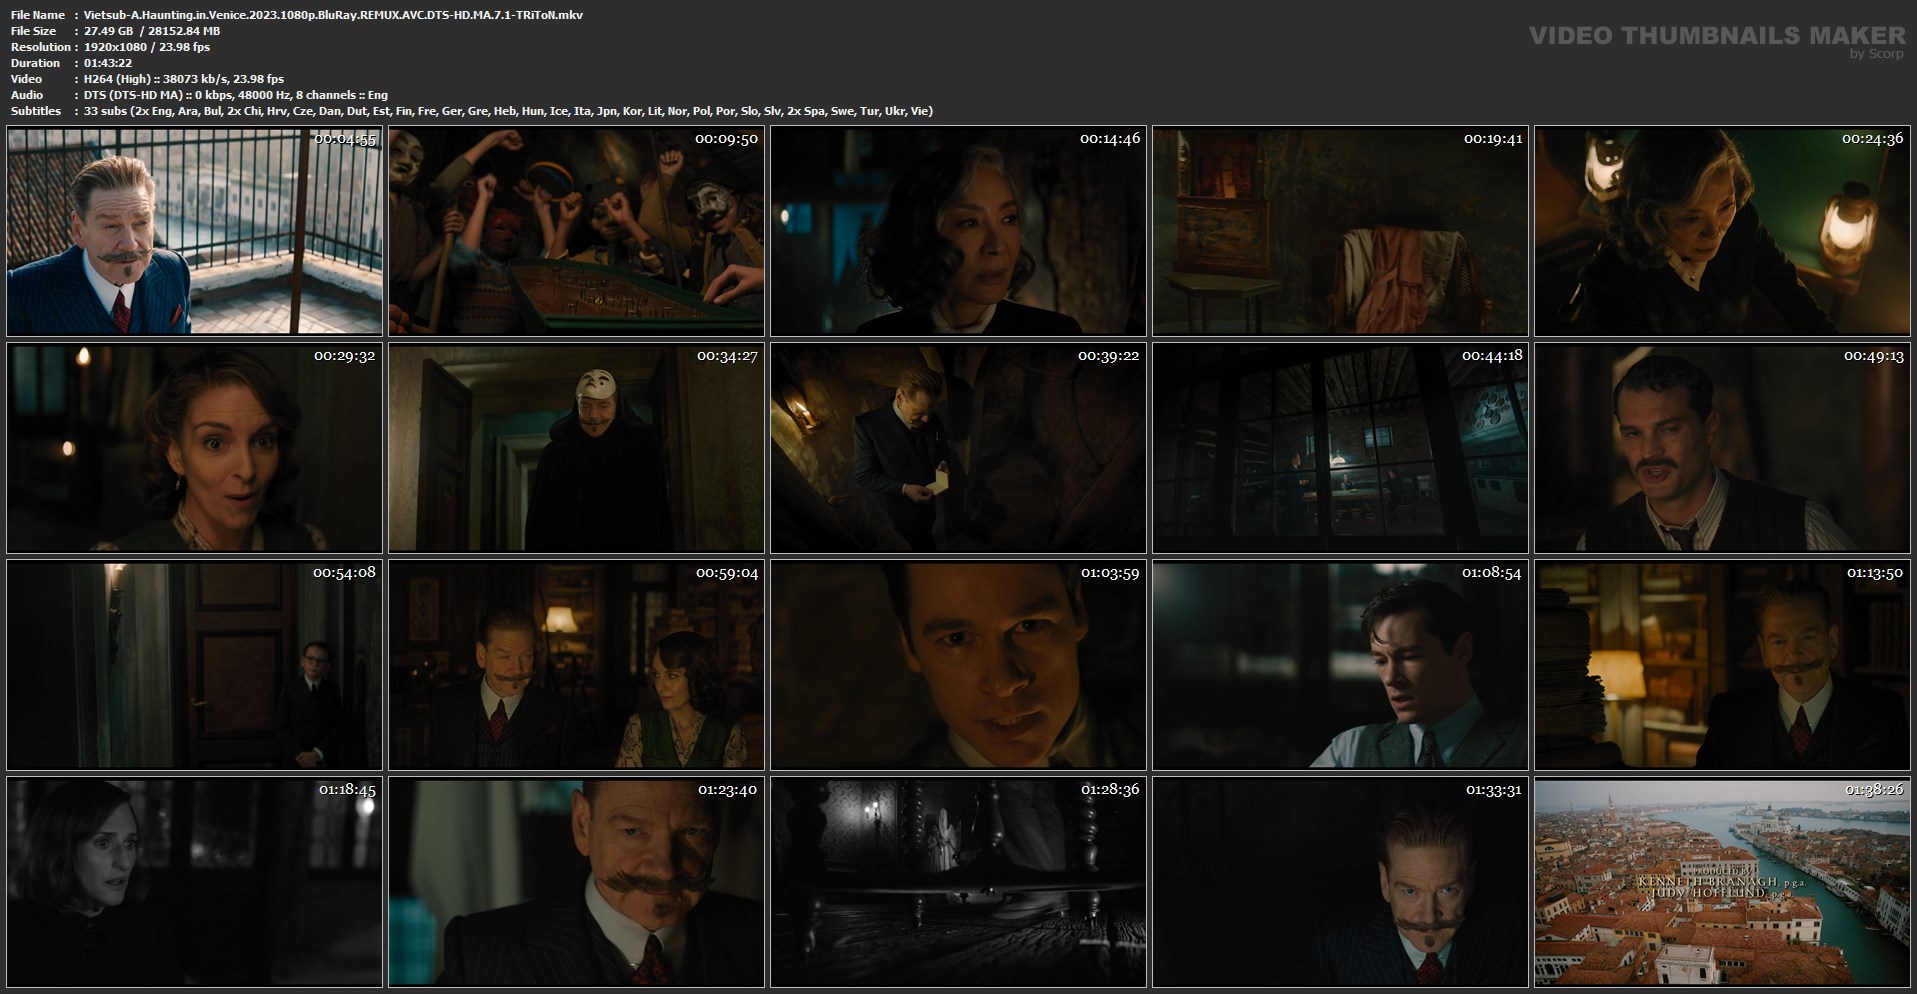Select the thumbnail at 01:33:31
Image resolution: width=1917 pixels, height=994 pixels.
tap(1340, 882)
